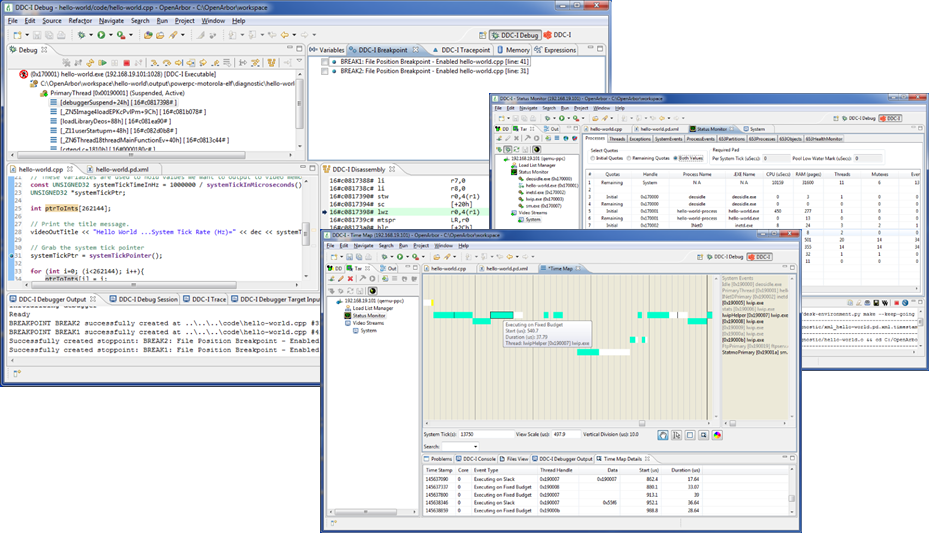Click the Save icon in Debug window toolbar
The width and height of the screenshot is (929, 533).
point(37,35)
